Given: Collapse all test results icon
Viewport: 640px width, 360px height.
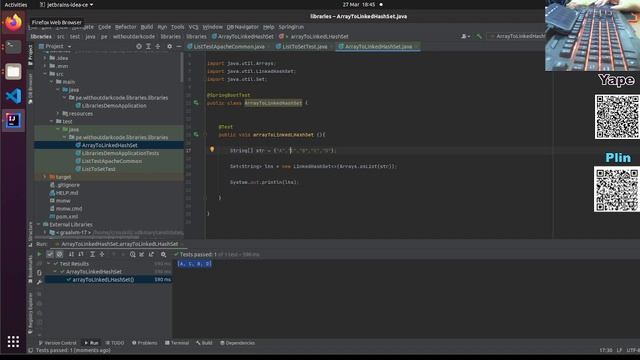Looking at the screenshot, I should [x=102, y=254].
